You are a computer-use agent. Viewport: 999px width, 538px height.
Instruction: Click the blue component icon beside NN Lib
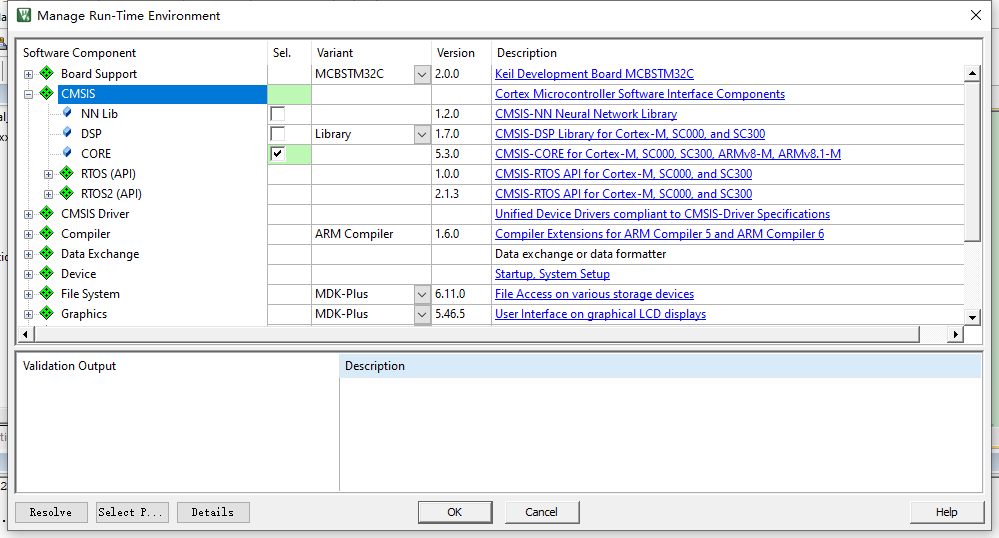tap(67, 113)
